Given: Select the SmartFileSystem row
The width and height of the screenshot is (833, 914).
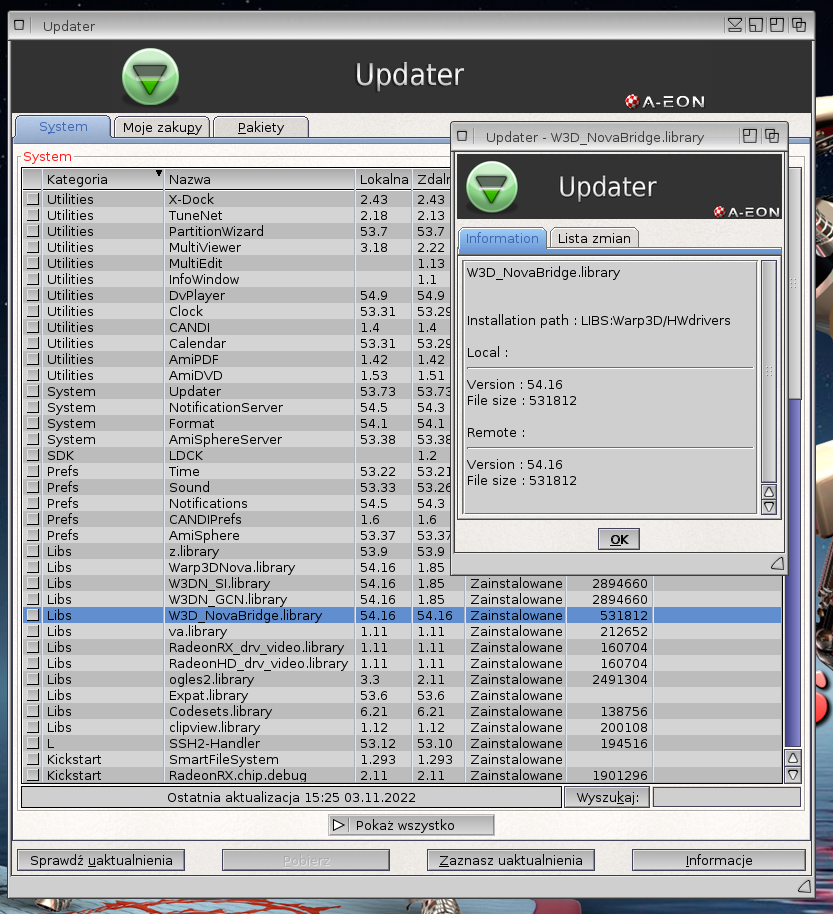Looking at the screenshot, I should click(x=402, y=759).
